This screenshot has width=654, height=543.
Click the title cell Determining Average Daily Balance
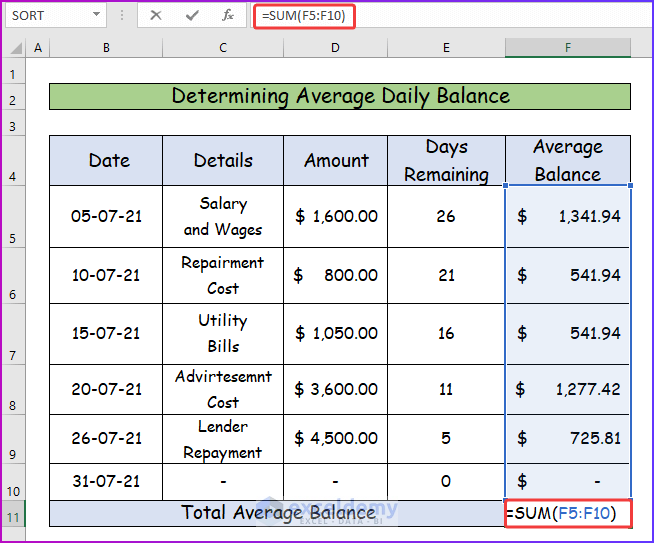pos(340,96)
